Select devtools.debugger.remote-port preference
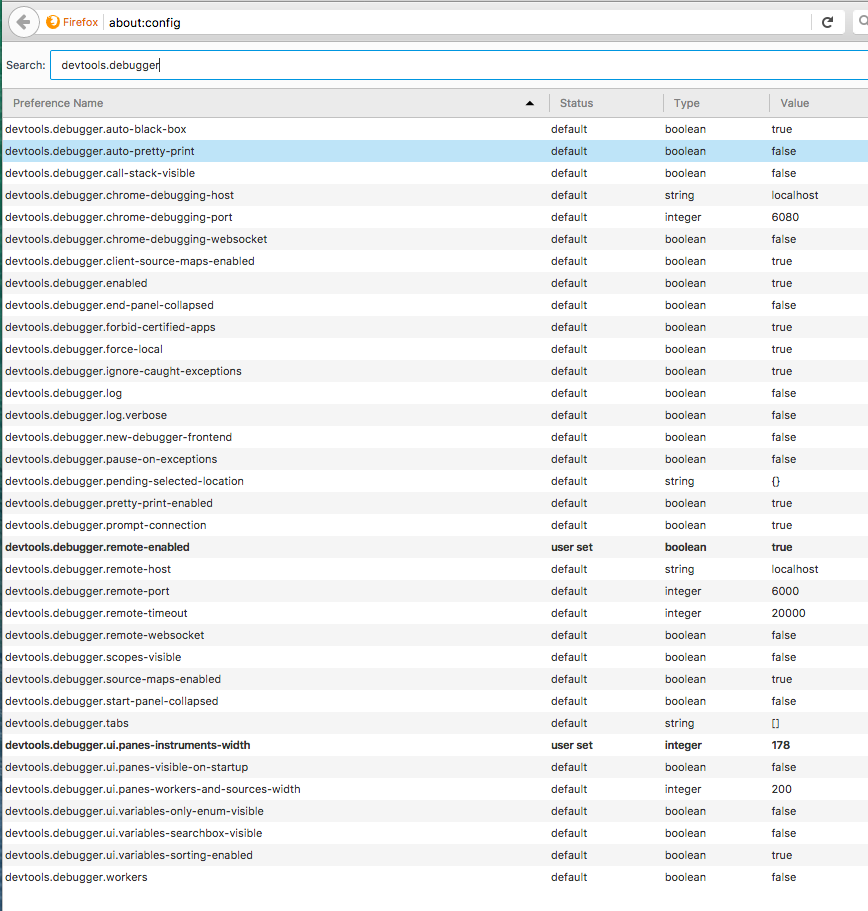868x911 pixels. tap(435, 591)
